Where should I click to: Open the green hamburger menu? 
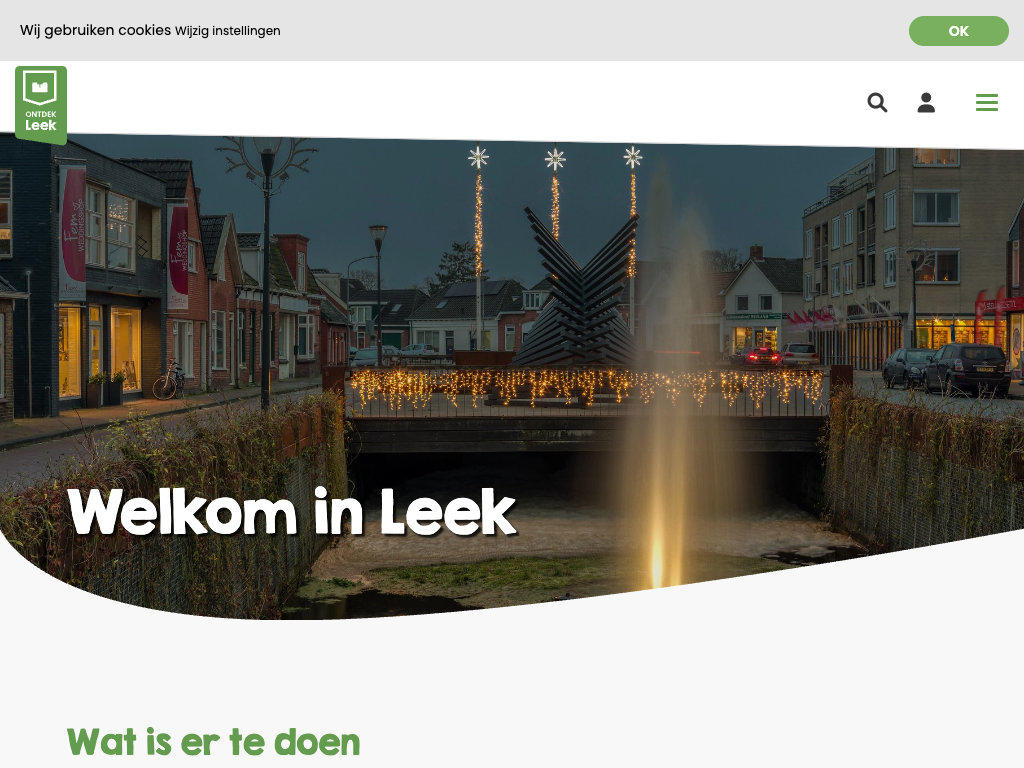(x=987, y=103)
